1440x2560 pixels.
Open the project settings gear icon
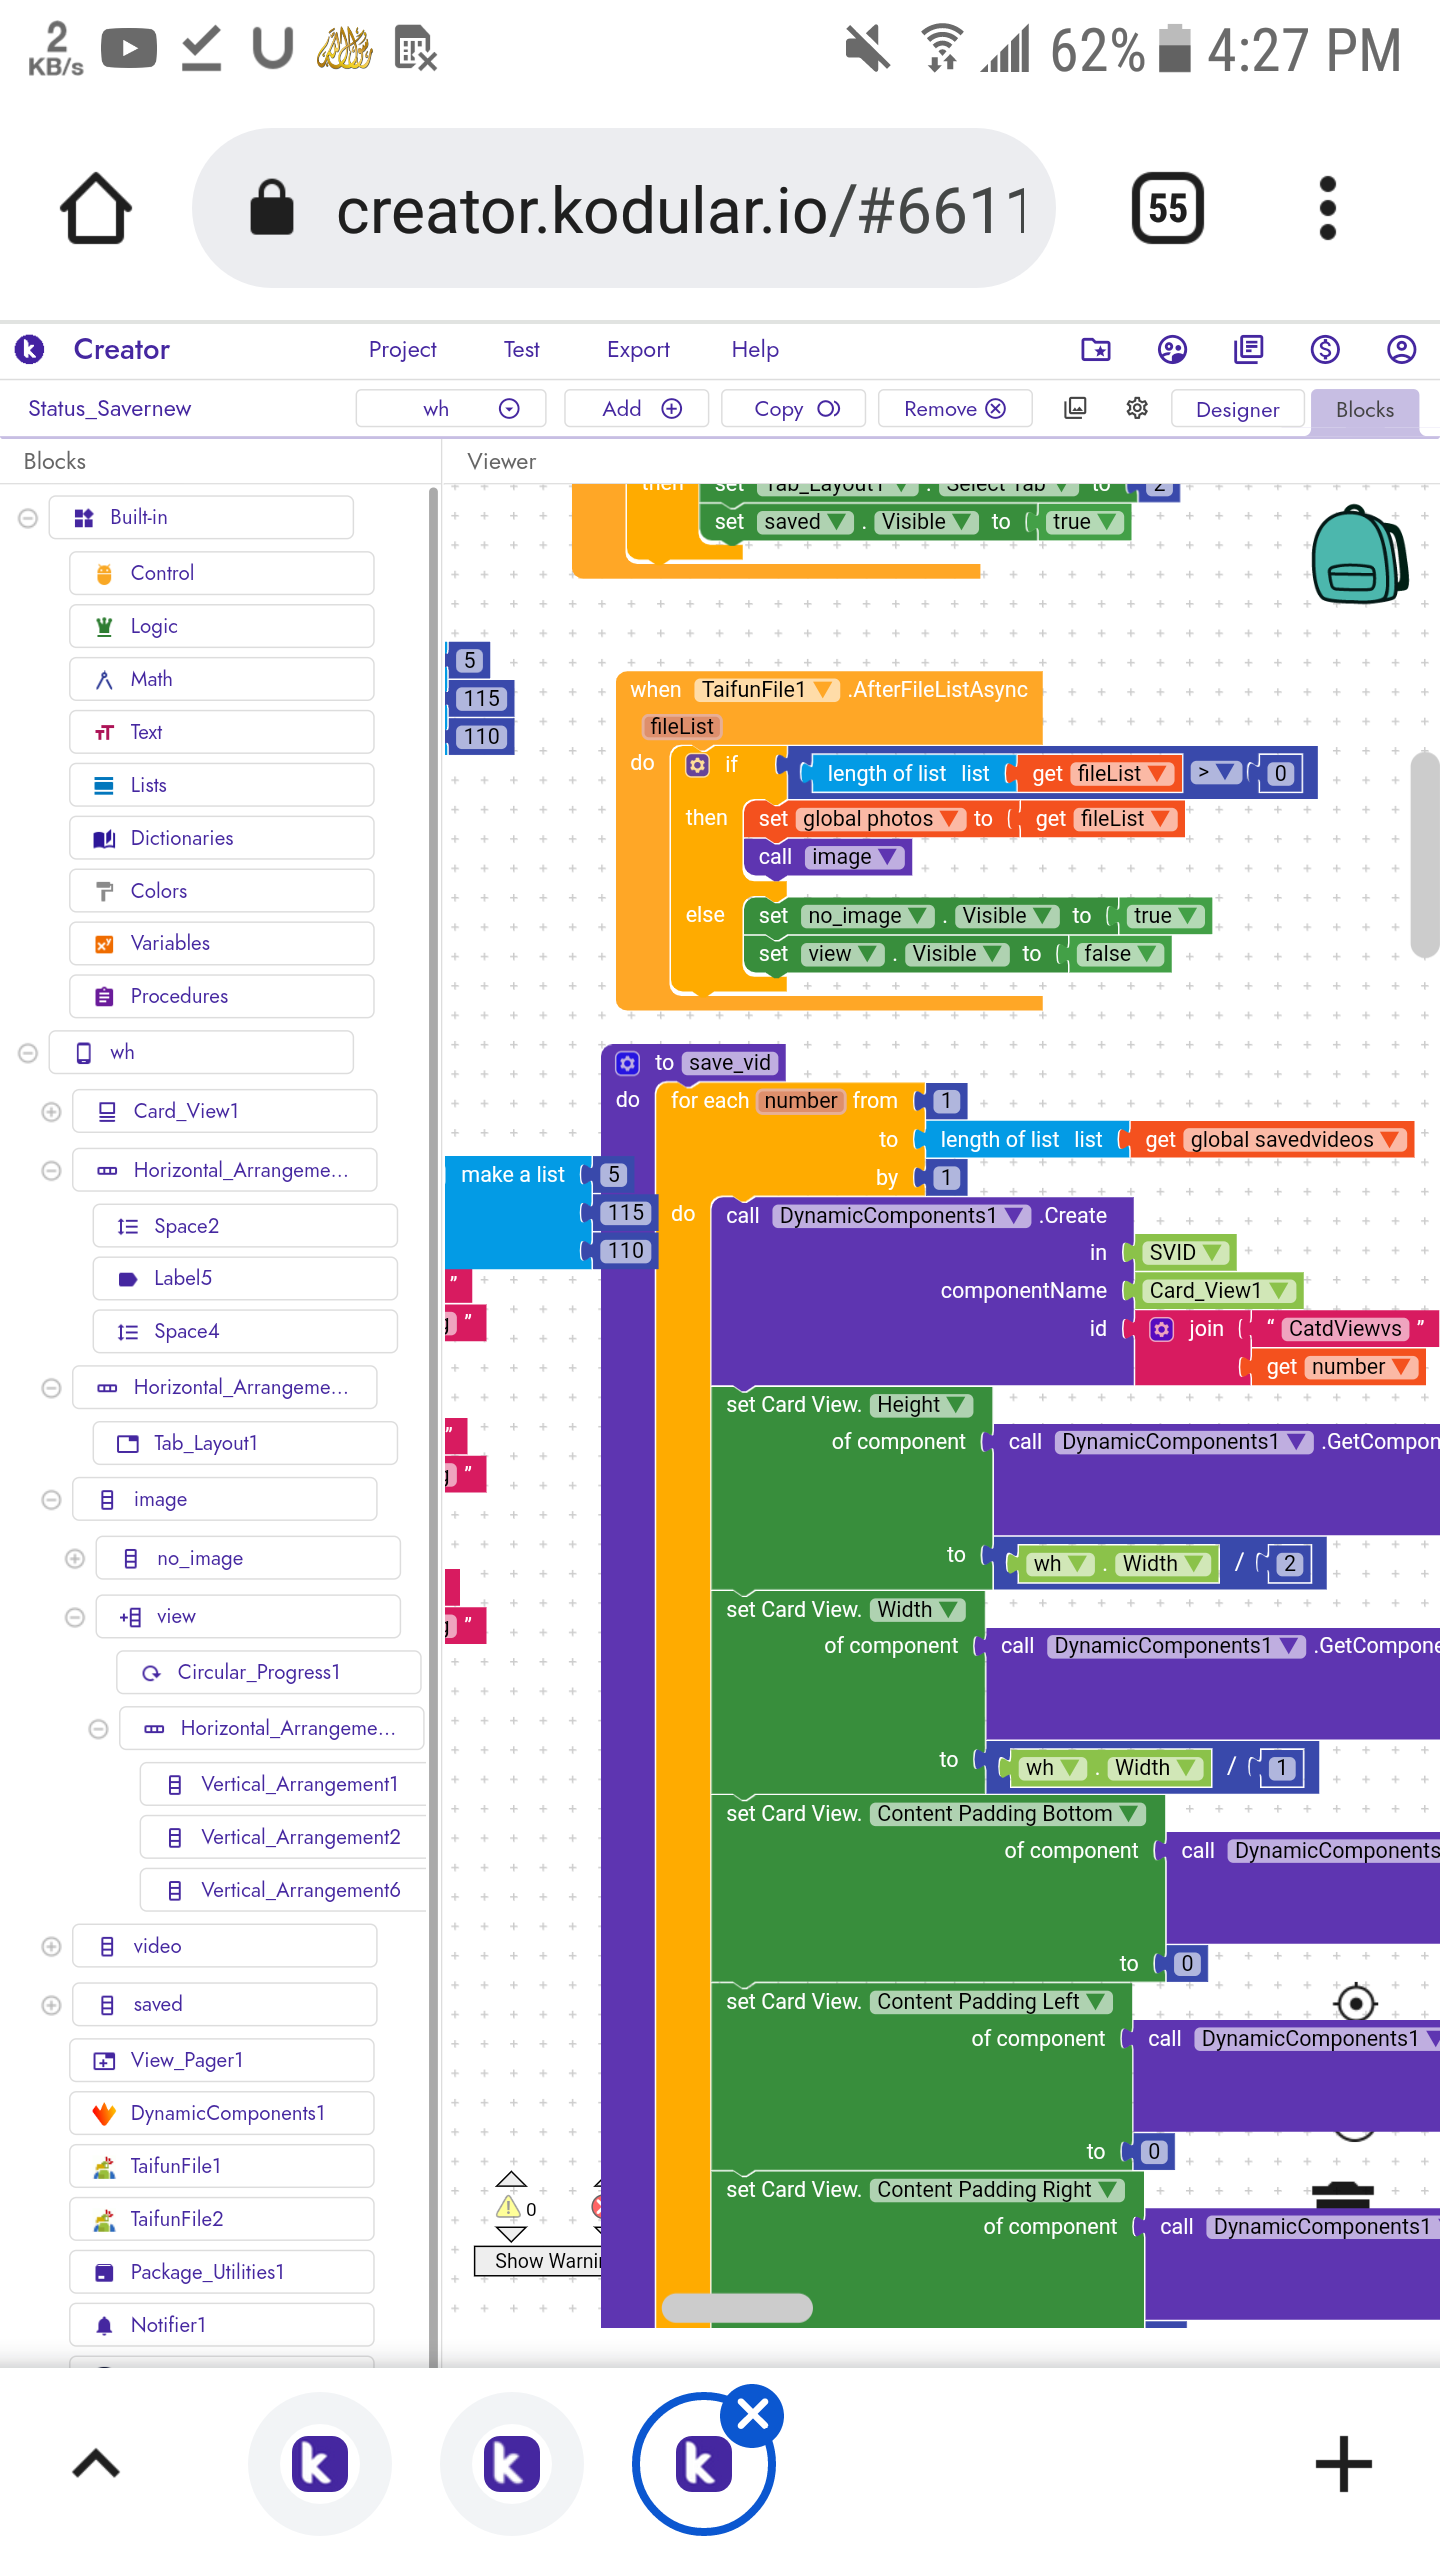1137,408
